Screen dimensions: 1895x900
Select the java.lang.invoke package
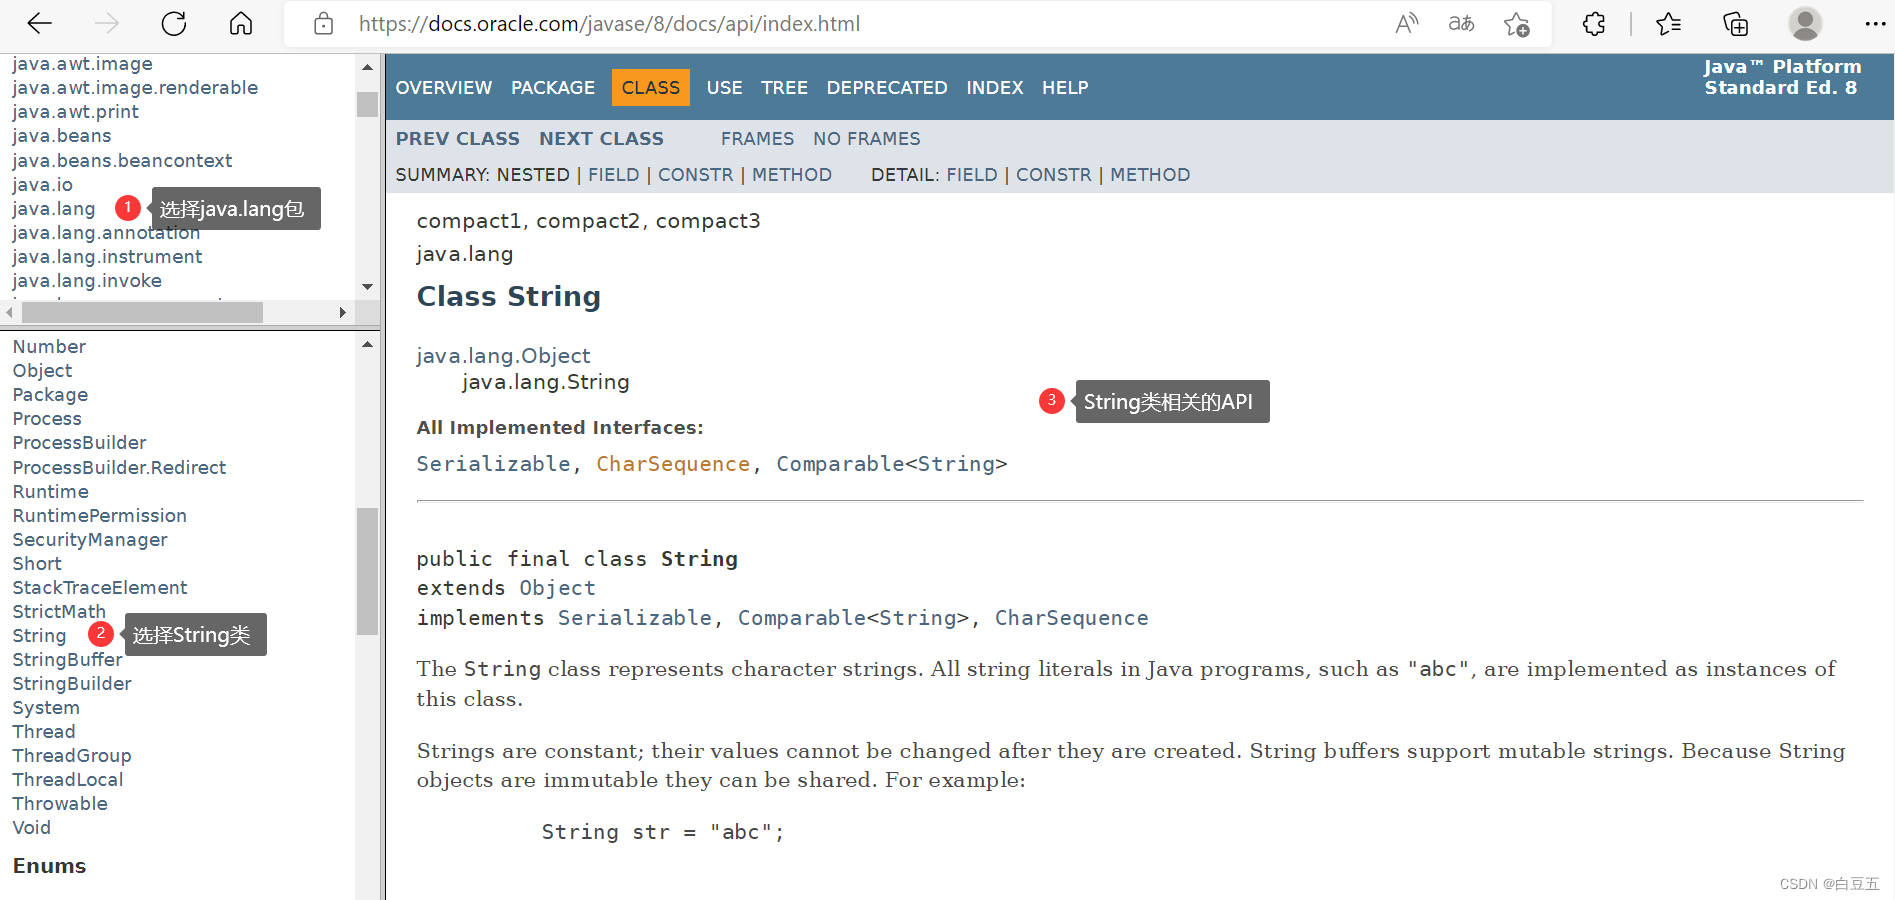pos(87,281)
